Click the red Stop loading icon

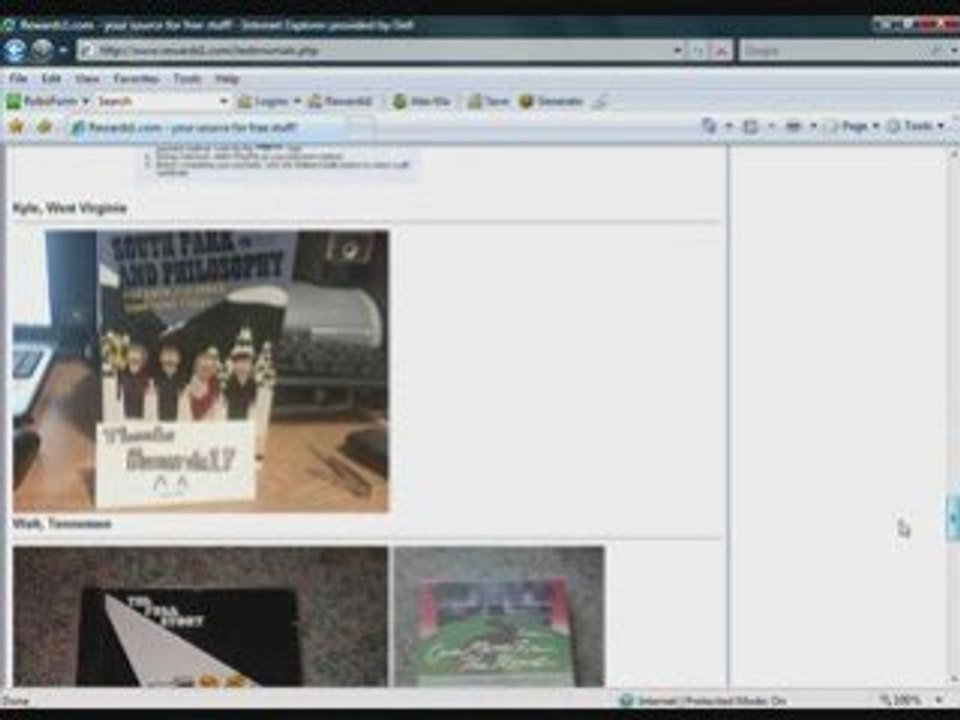721,51
